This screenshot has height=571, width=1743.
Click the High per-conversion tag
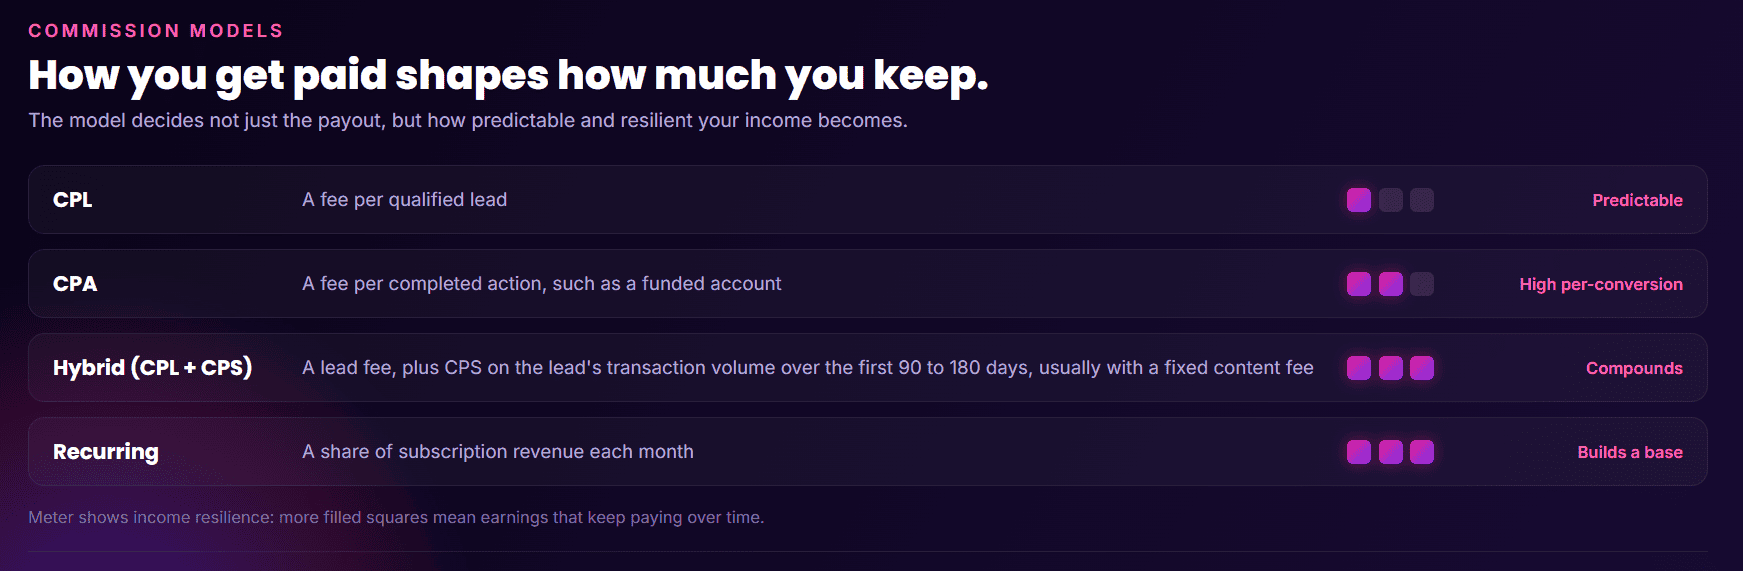click(1601, 284)
